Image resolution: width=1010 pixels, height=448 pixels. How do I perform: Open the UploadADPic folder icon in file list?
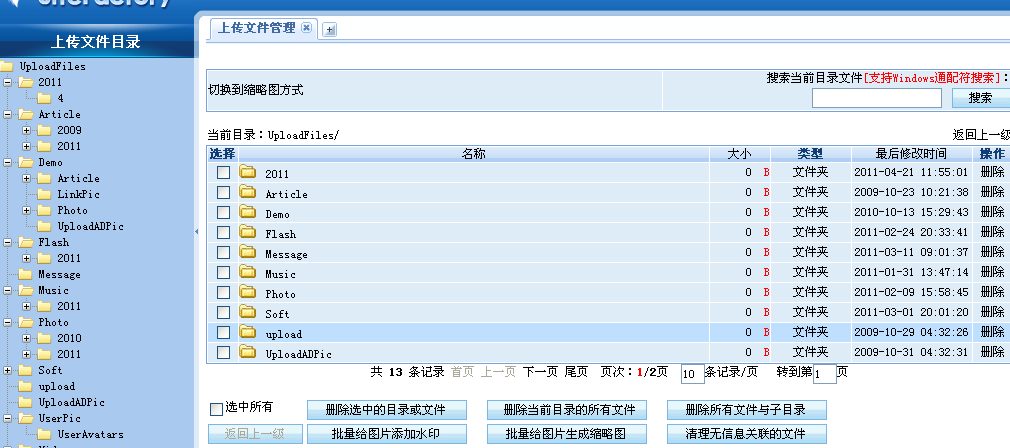[x=247, y=351]
